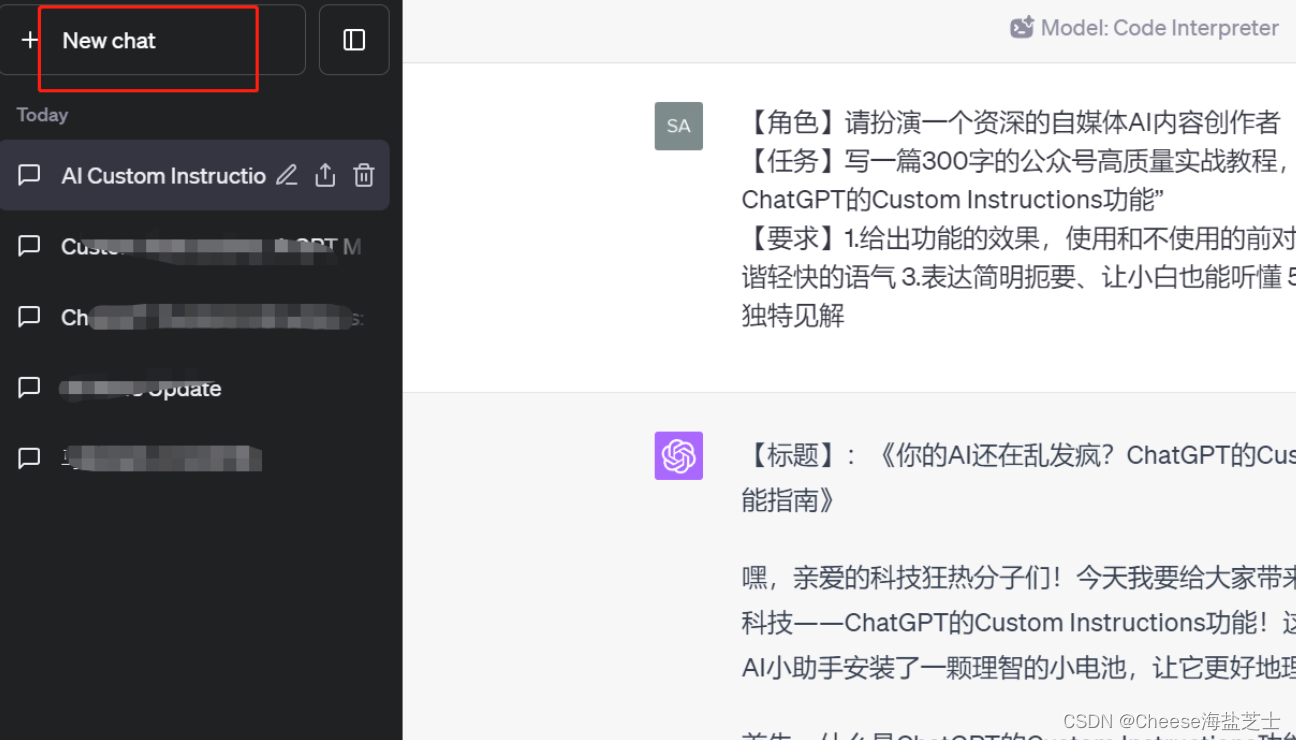
Task: Delete chat with the trash icon
Action: [x=364, y=175]
